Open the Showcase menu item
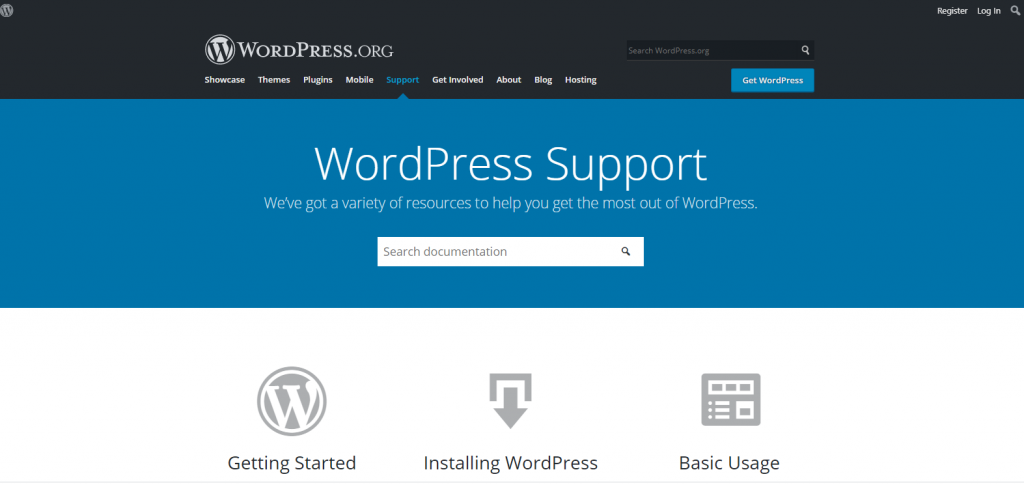The width and height of the screenshot is (1024, 485). click(x=225, y=80)
